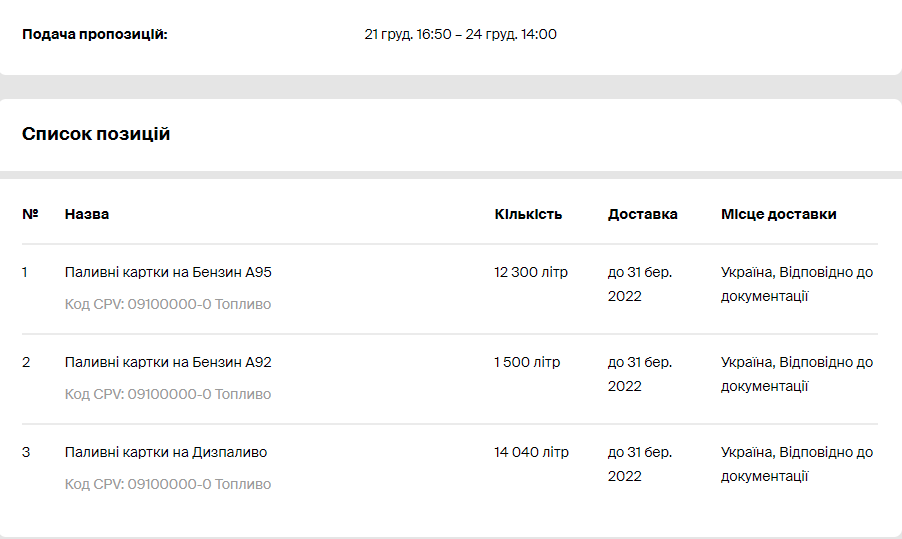
Task: Select the '12 300 літр' quantity cell
Action: tap(531, 272)
